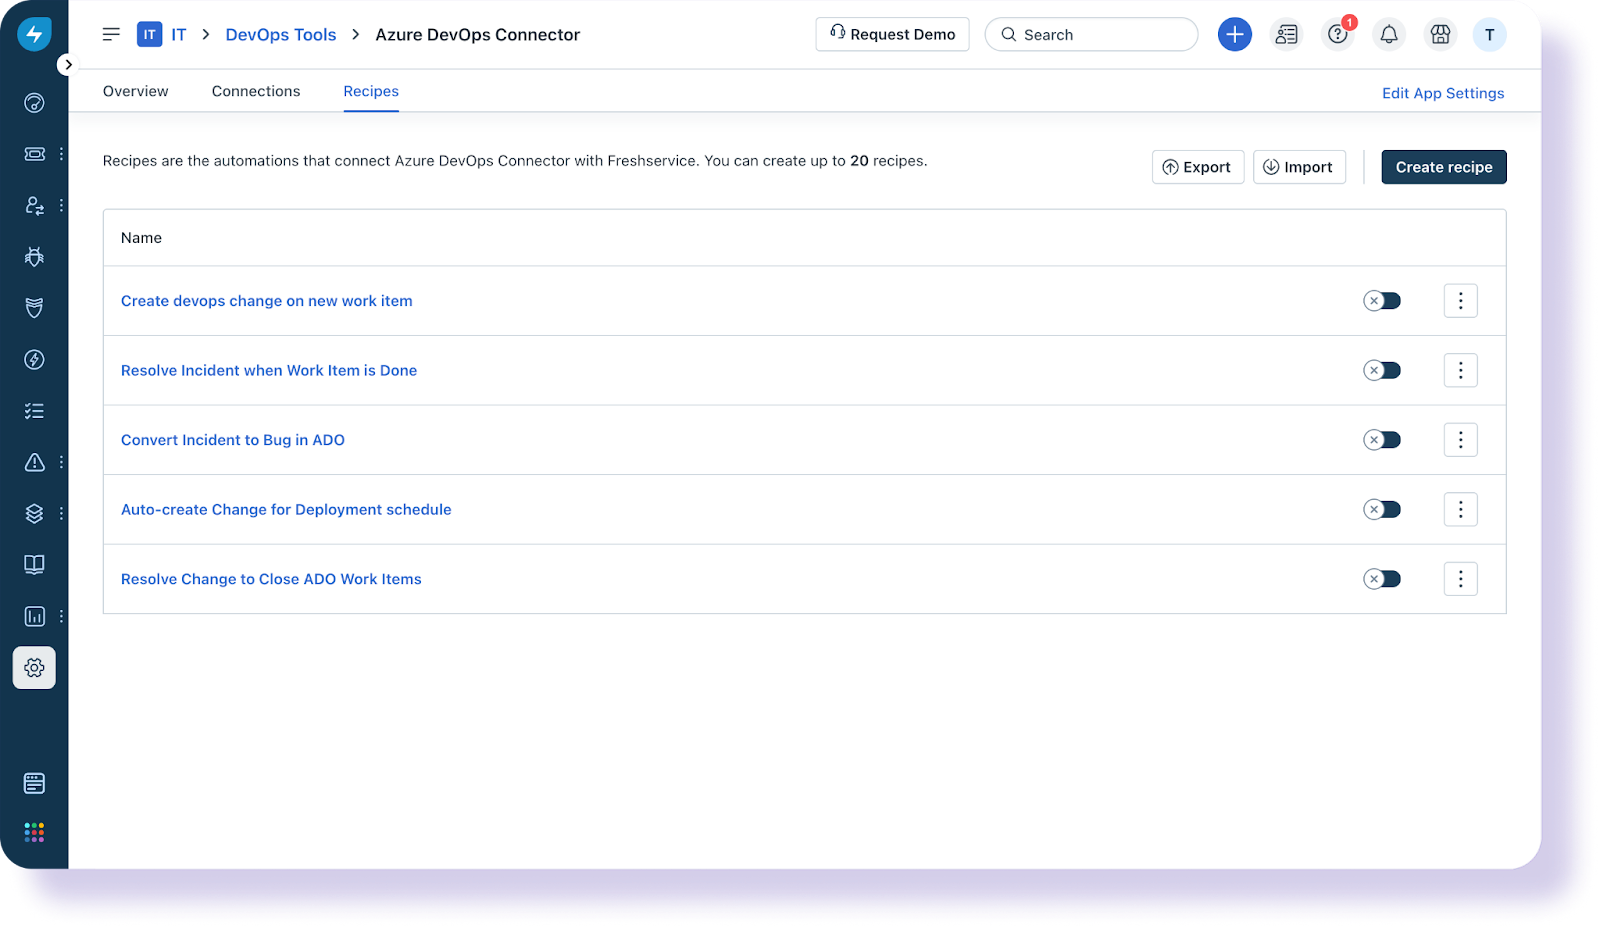This screenshot has height=928, width=1600.
Task: Switch to the Overview tab
Action: pyautogui.click(x=136, y=91)
